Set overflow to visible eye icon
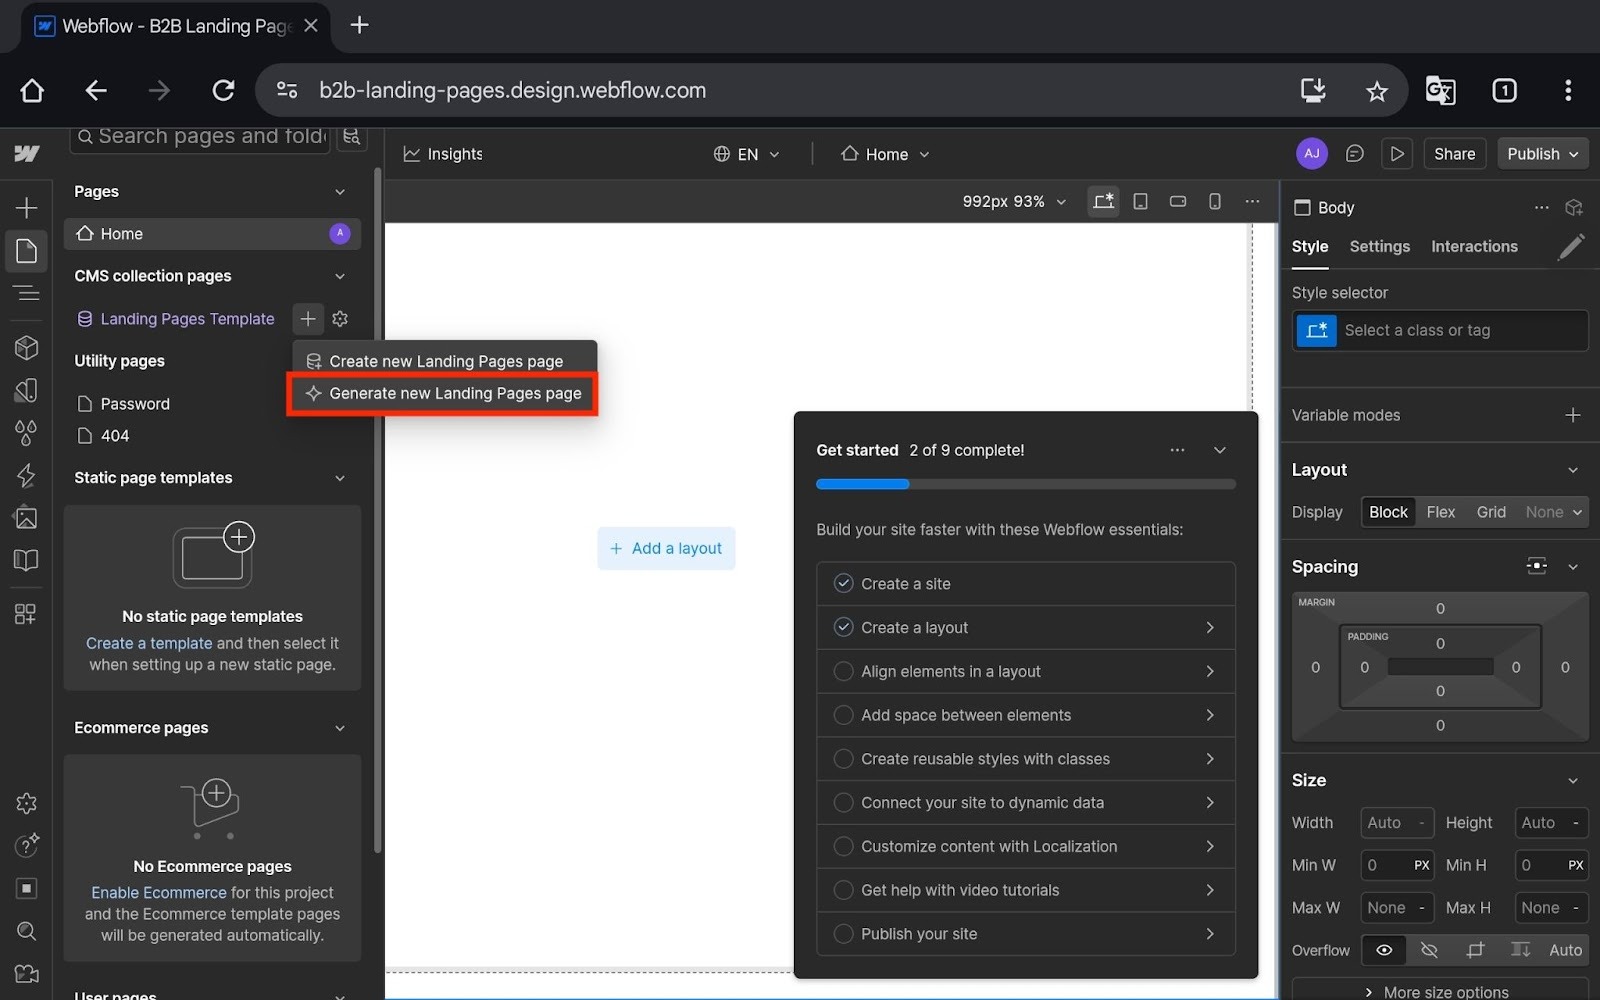Image resolution: width=1600 pixels, height=1000 pixels. pyautogui.click(x=1384, y=950)
